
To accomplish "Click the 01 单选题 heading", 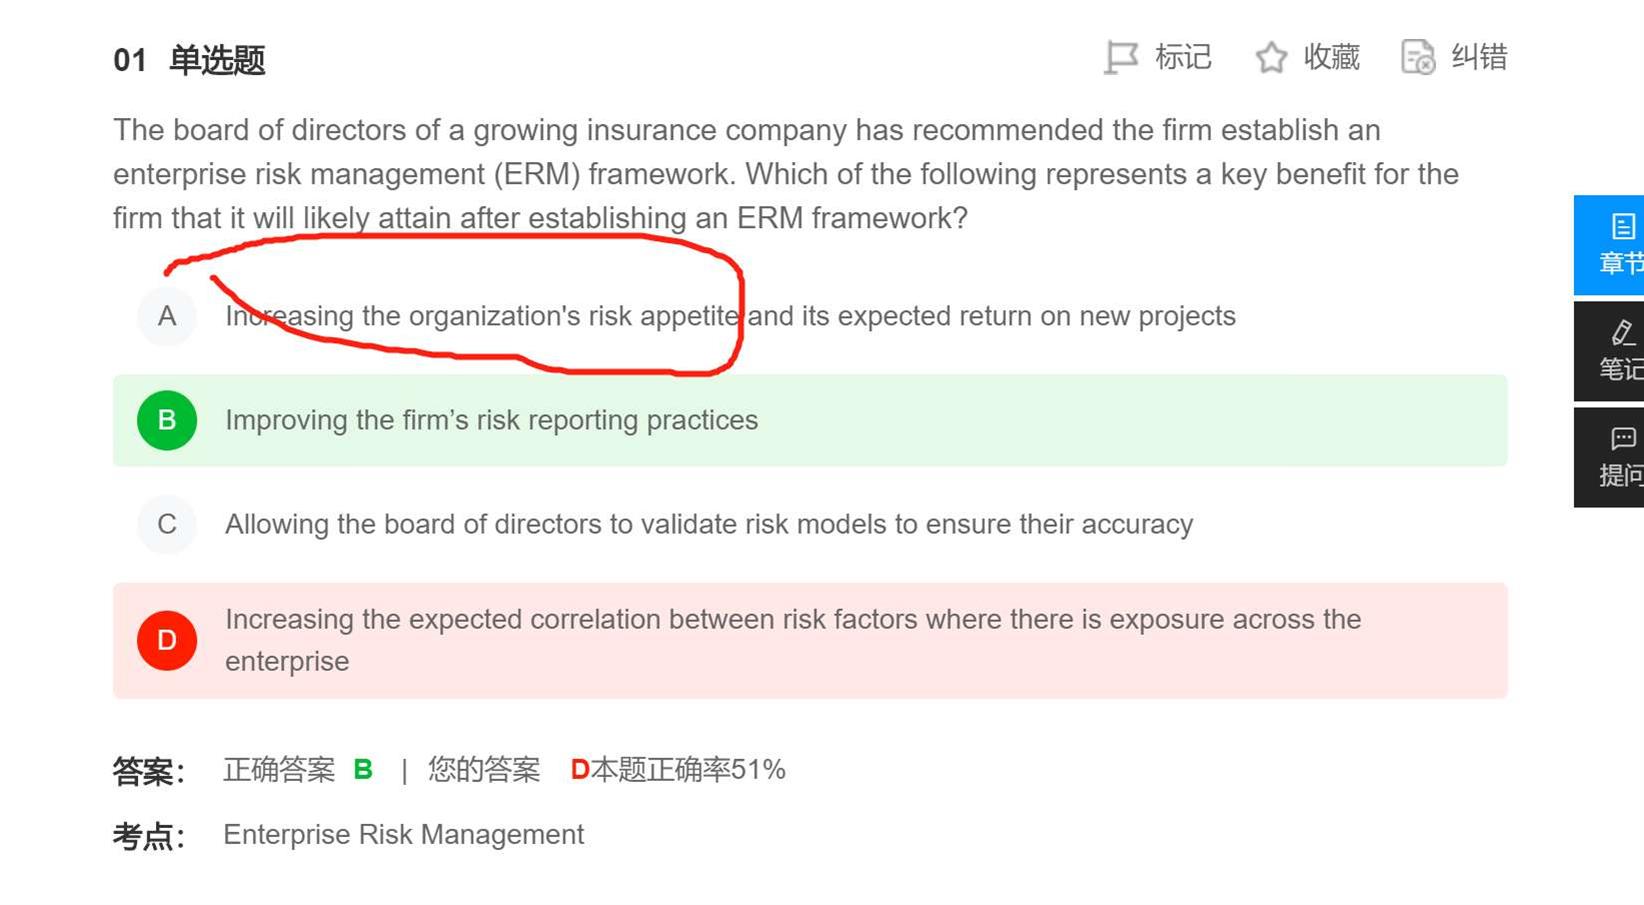I will [189, 60].
